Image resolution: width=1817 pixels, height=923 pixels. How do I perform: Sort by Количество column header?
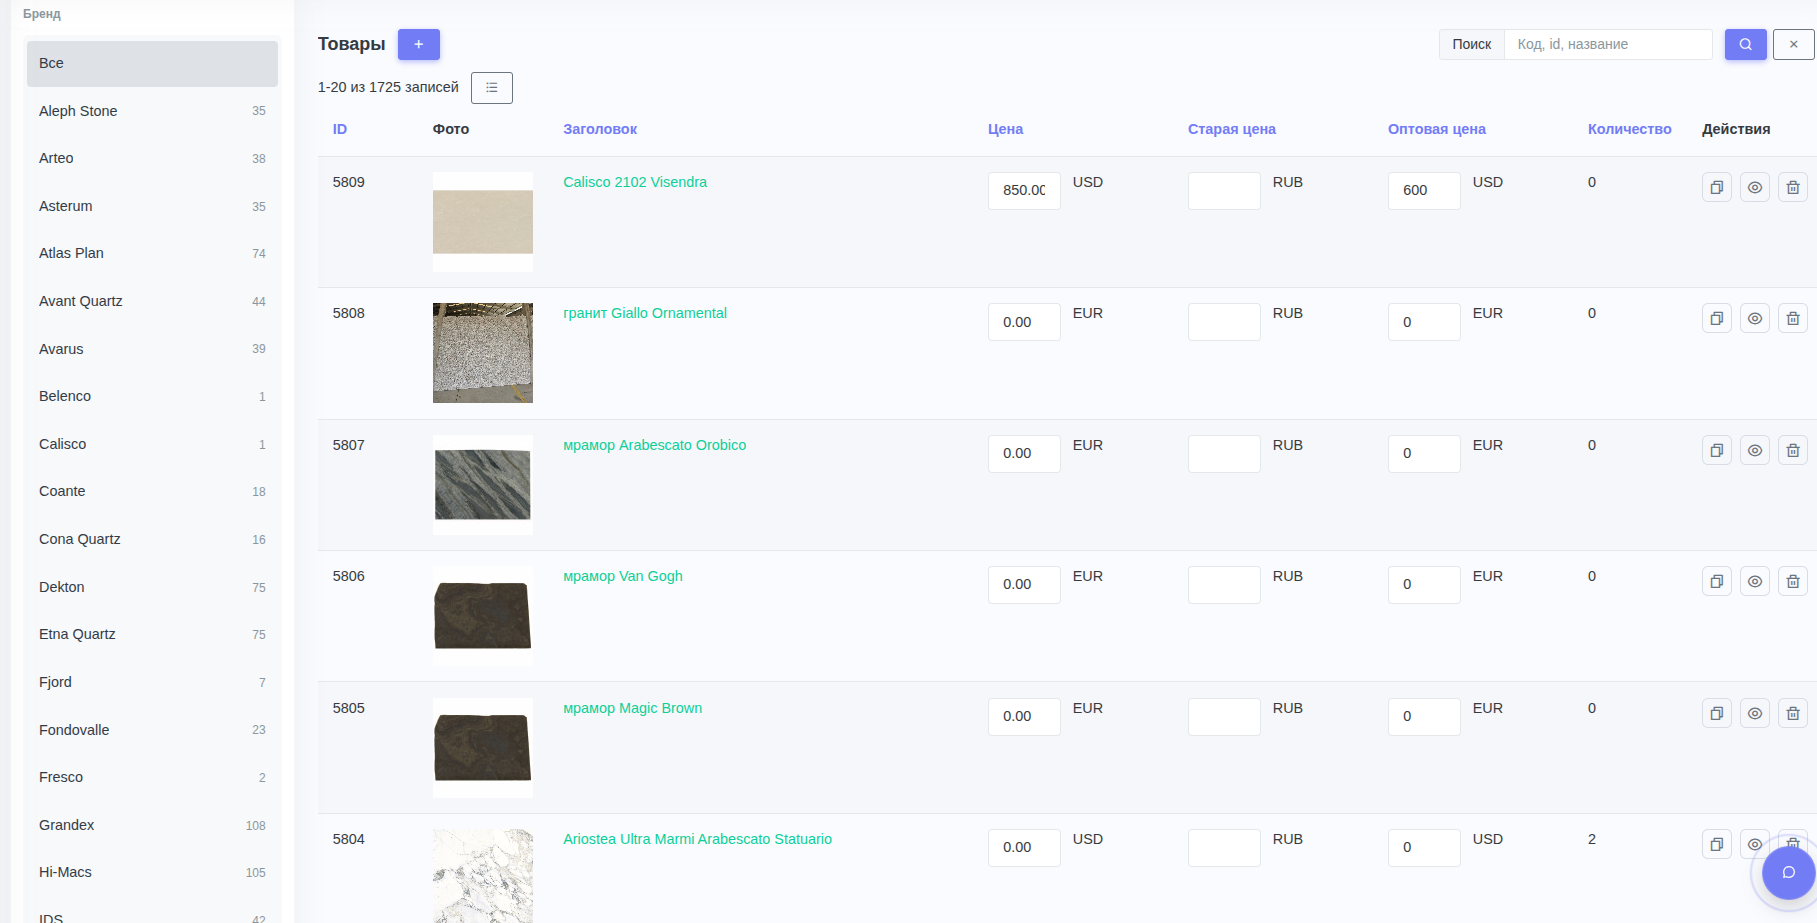[x=1629, y=129]
